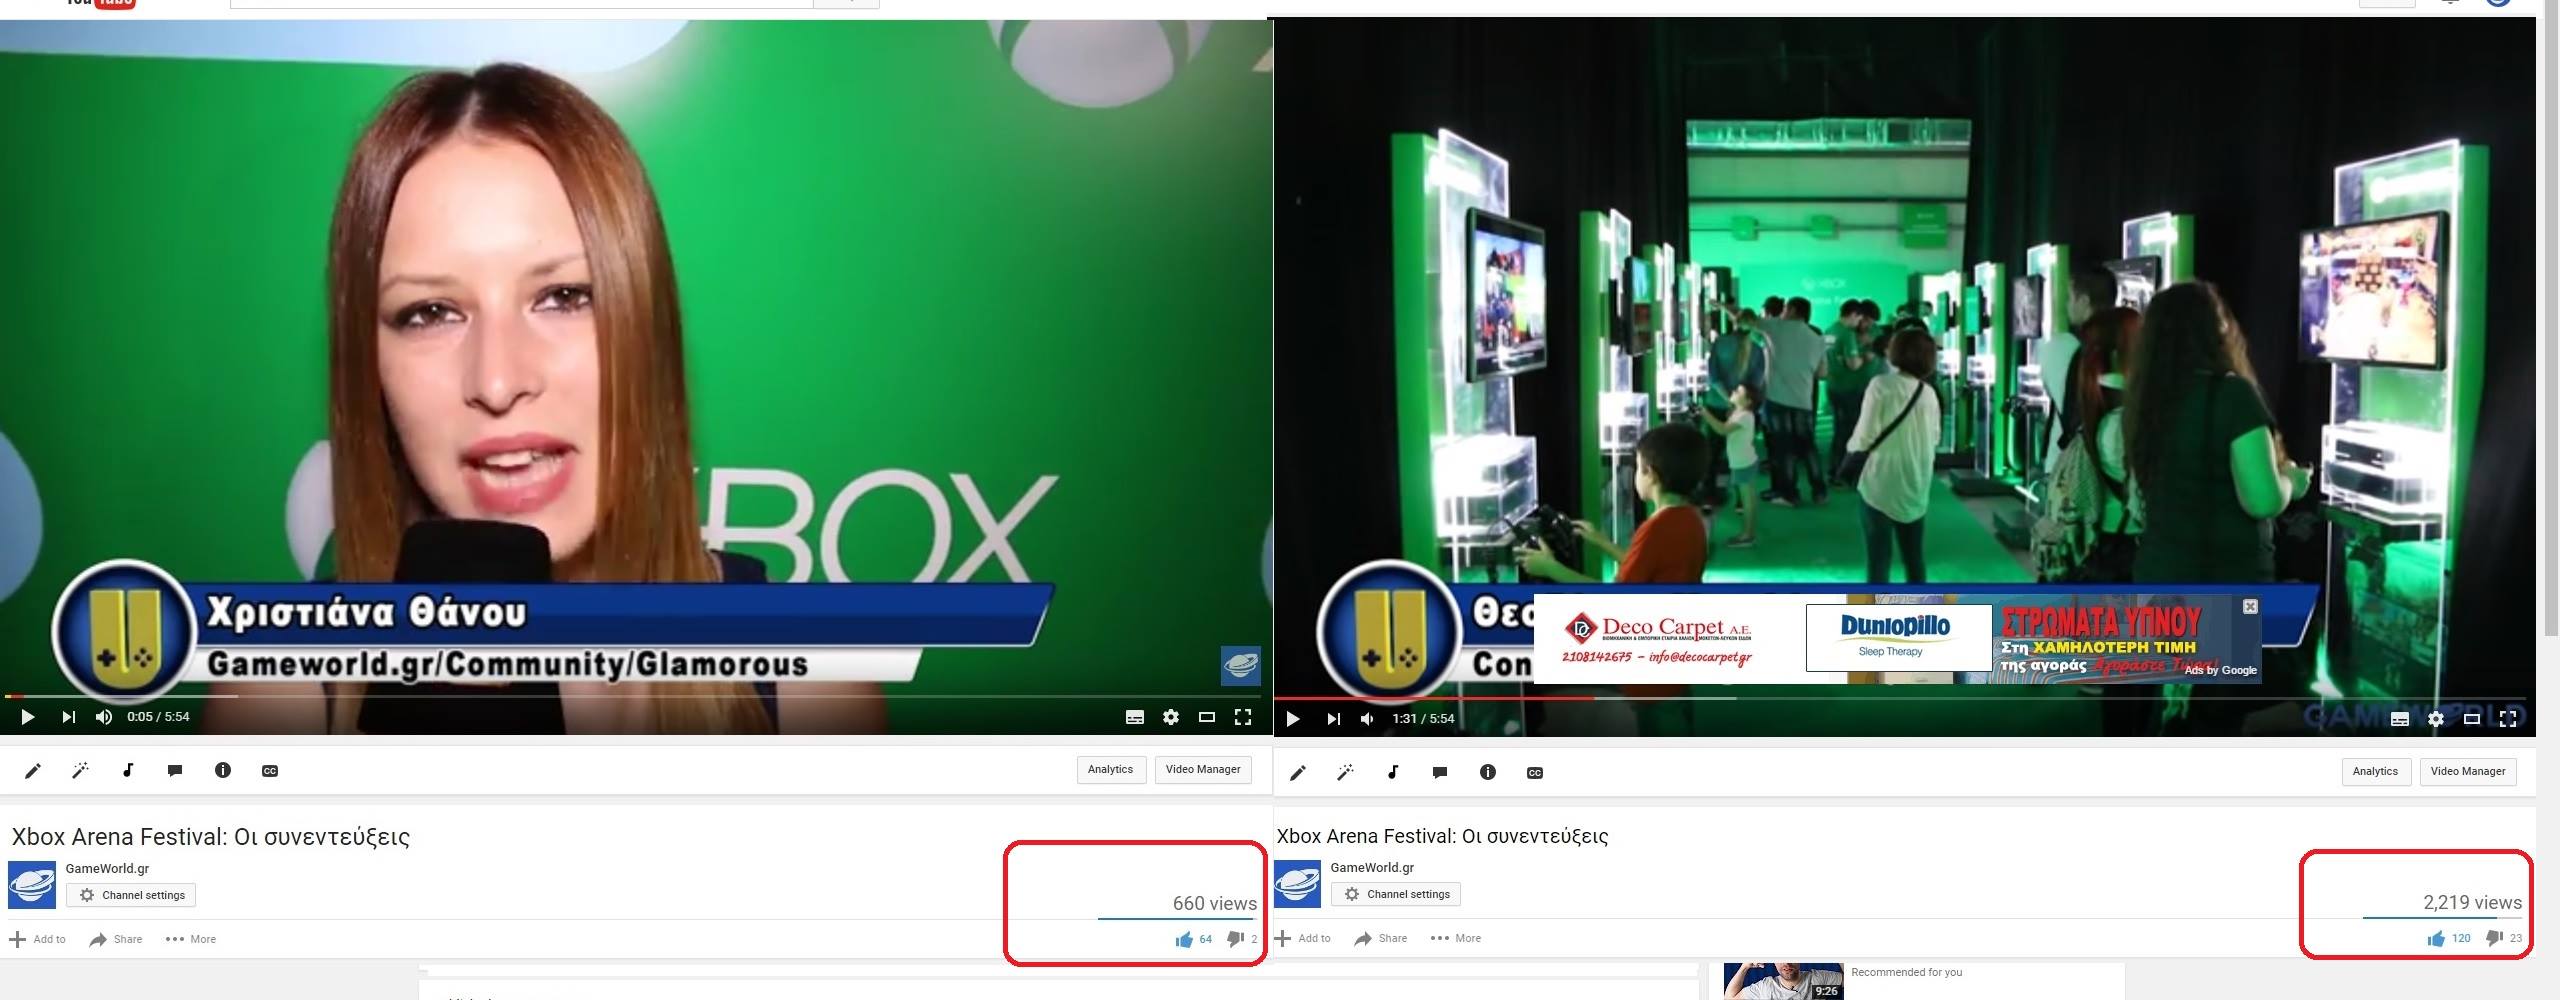
Task: Open the Enhancements magic wand in left toolbar
Action: pyautogui.click(x=80, y=770)
